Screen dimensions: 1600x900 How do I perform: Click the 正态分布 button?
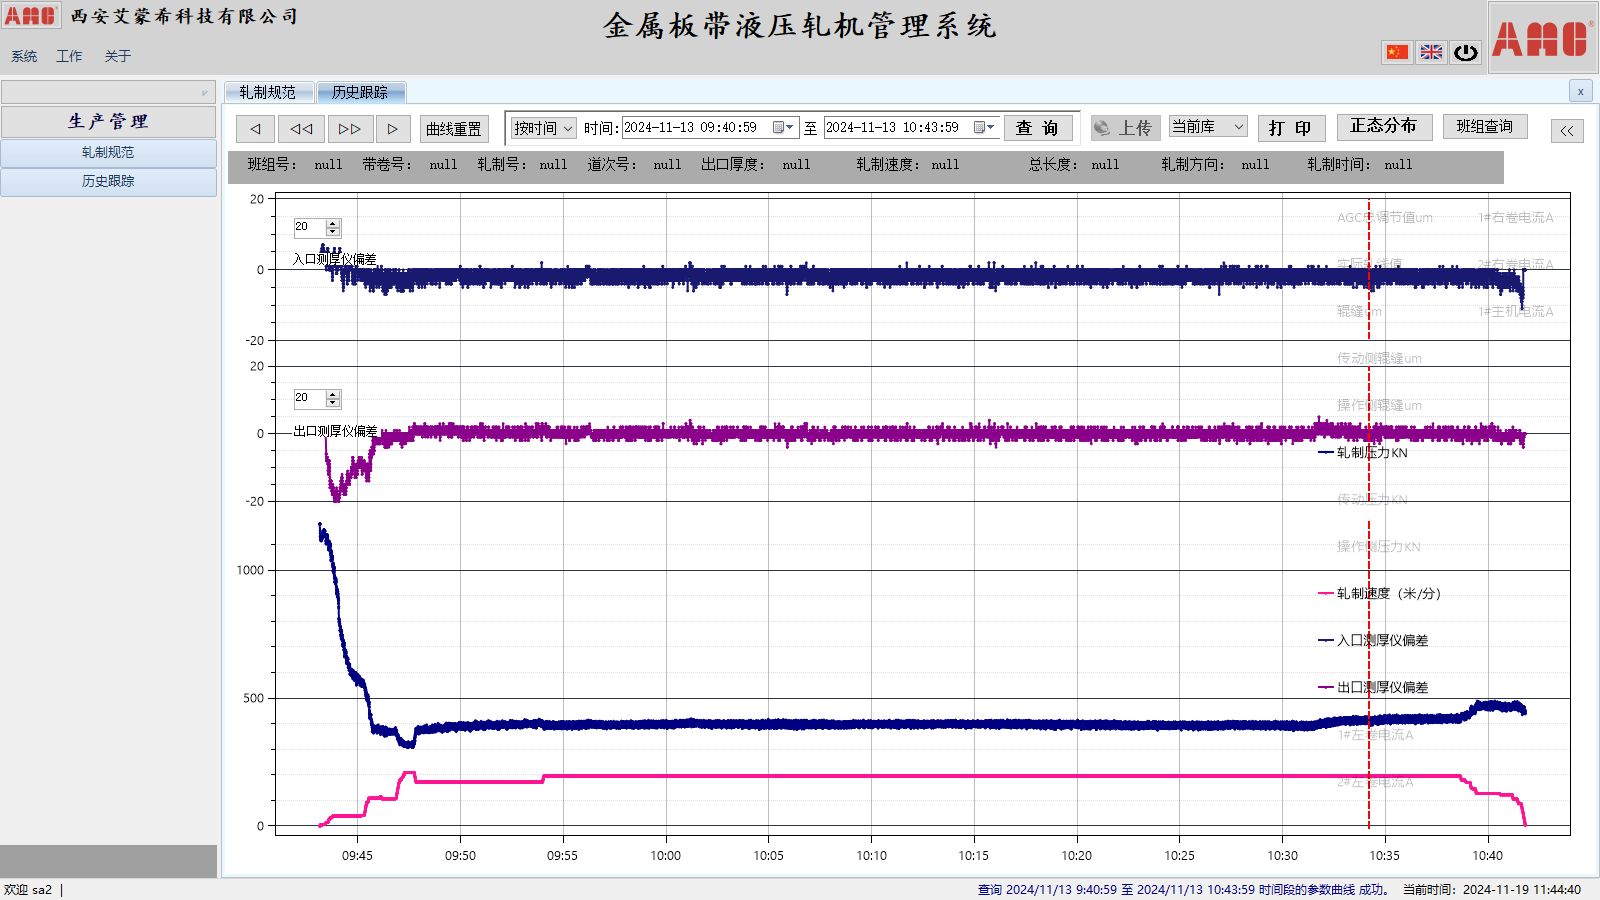[1383, 126]
